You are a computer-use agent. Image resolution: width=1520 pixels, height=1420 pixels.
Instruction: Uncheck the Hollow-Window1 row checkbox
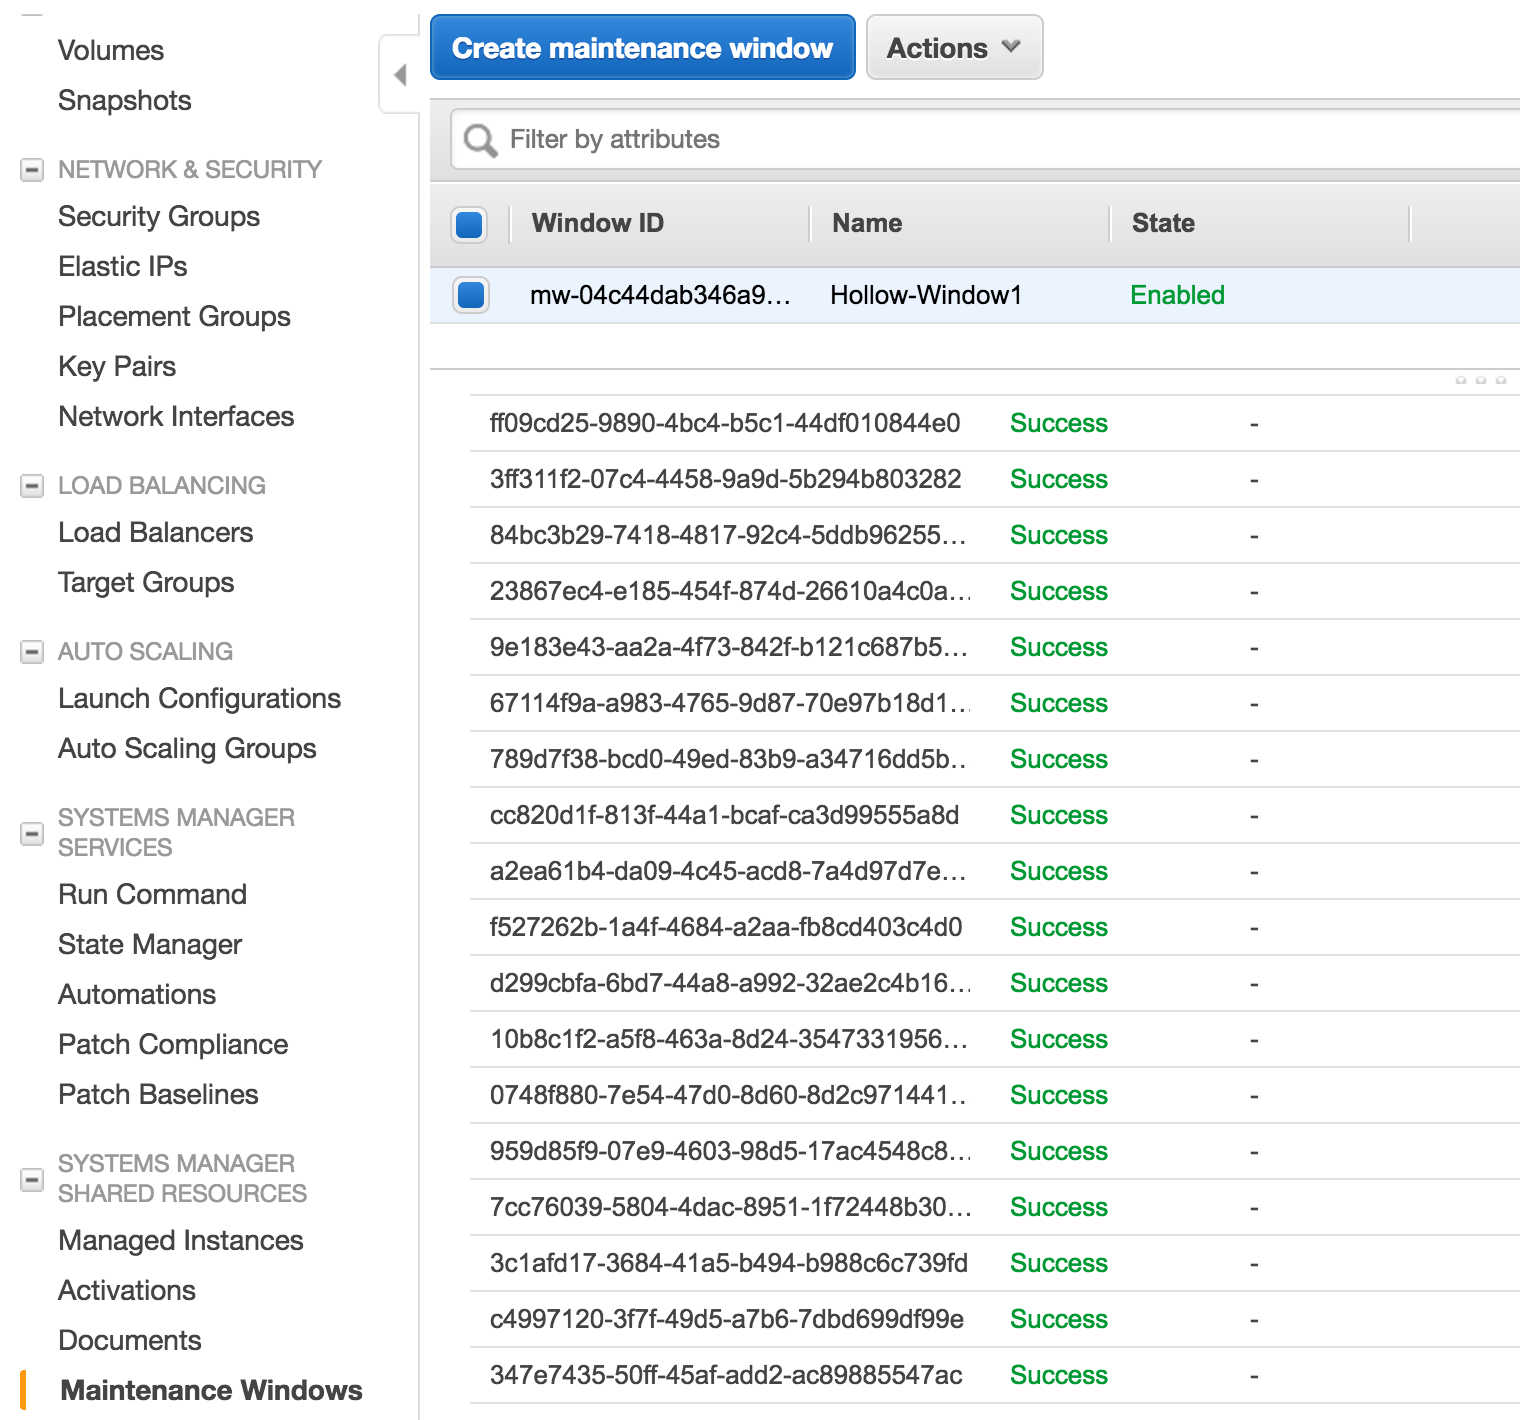pyautogui.click(x=470, y=295)
